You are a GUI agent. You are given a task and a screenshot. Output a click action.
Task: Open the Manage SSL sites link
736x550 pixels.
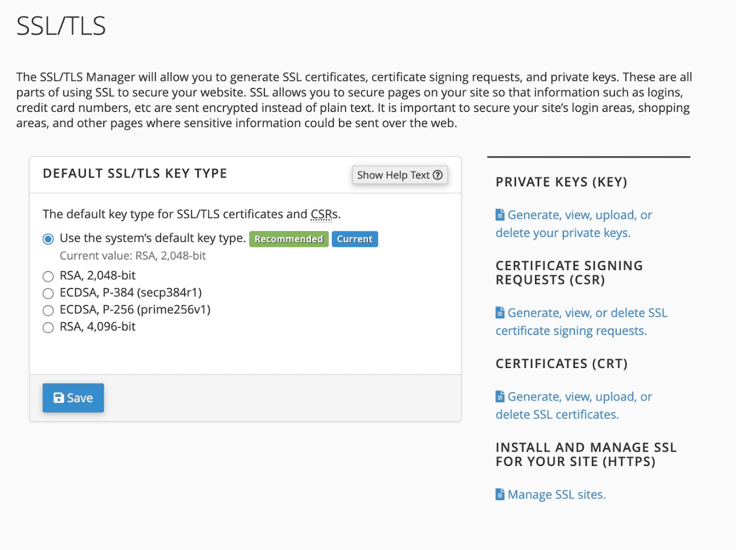pos(556,494)
